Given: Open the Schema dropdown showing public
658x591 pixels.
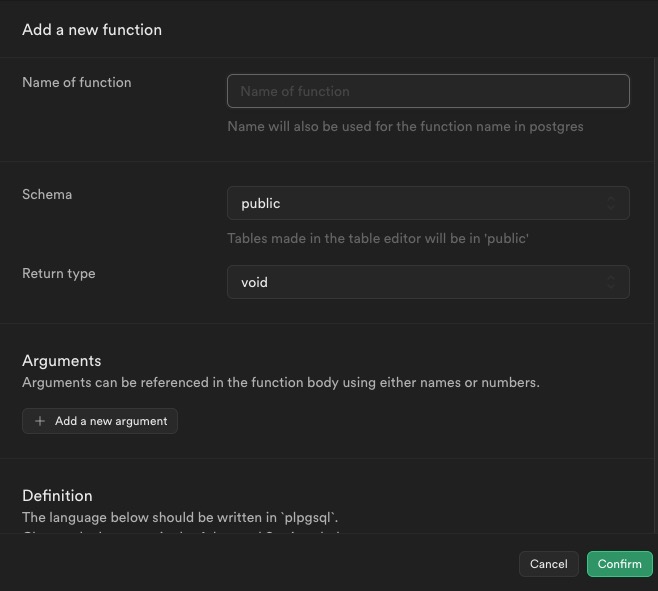Looking at the screenshot, I should click(x=428, y=203).
